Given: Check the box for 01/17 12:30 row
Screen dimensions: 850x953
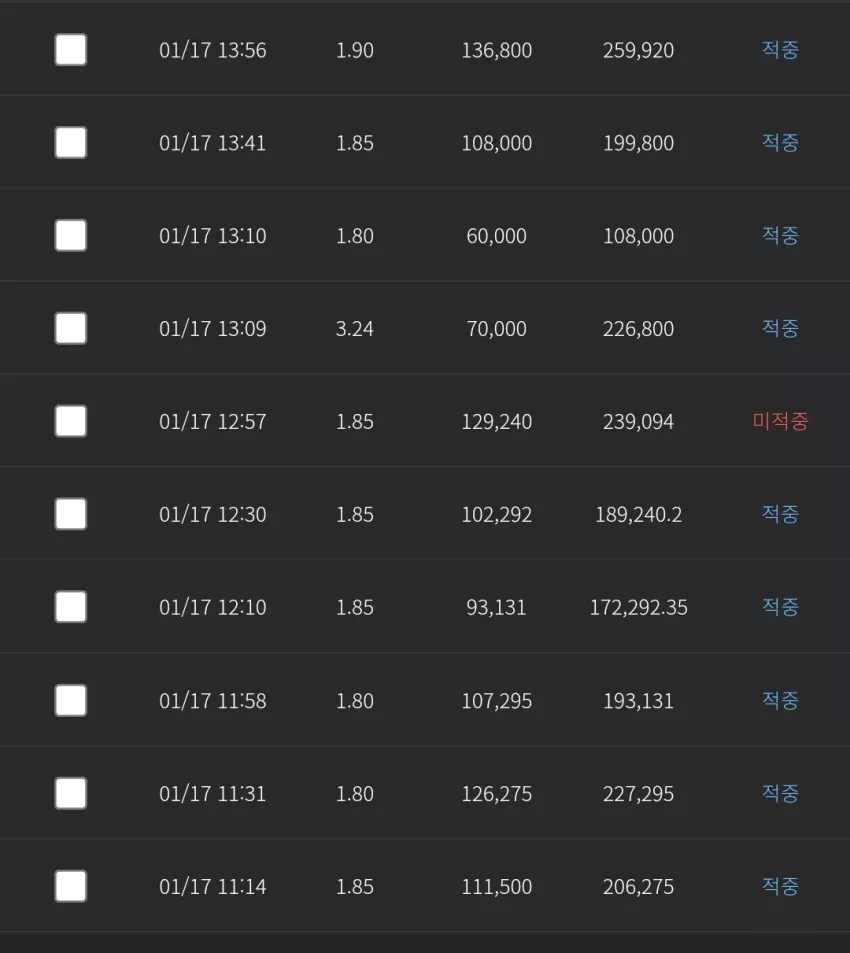Looking at the screenshot, I should click(70, 514).
